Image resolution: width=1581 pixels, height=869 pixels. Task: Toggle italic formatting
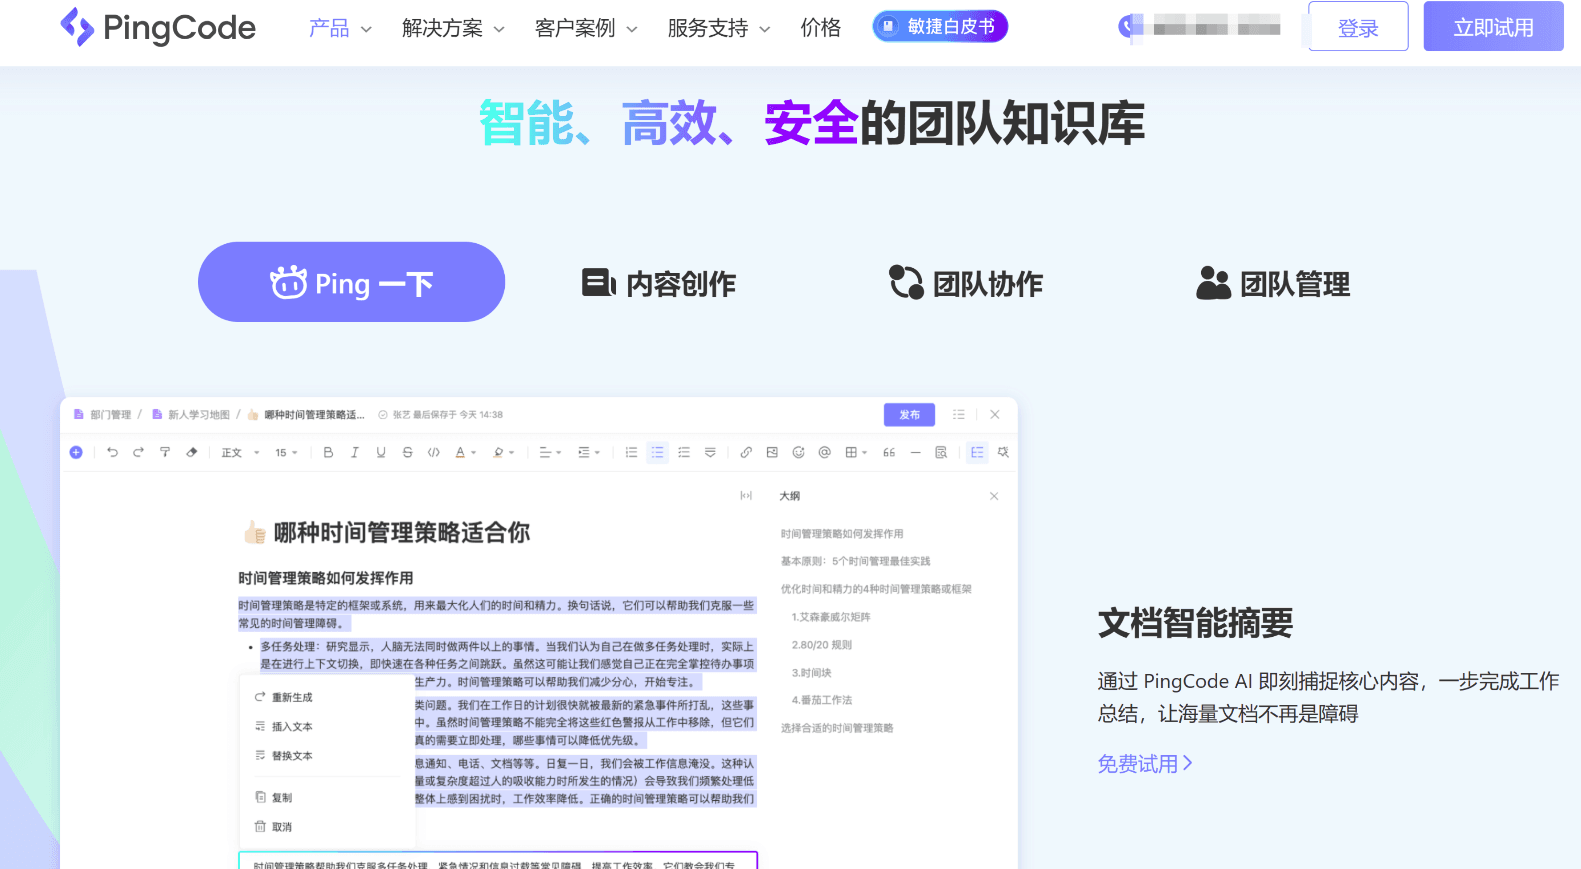354,453
